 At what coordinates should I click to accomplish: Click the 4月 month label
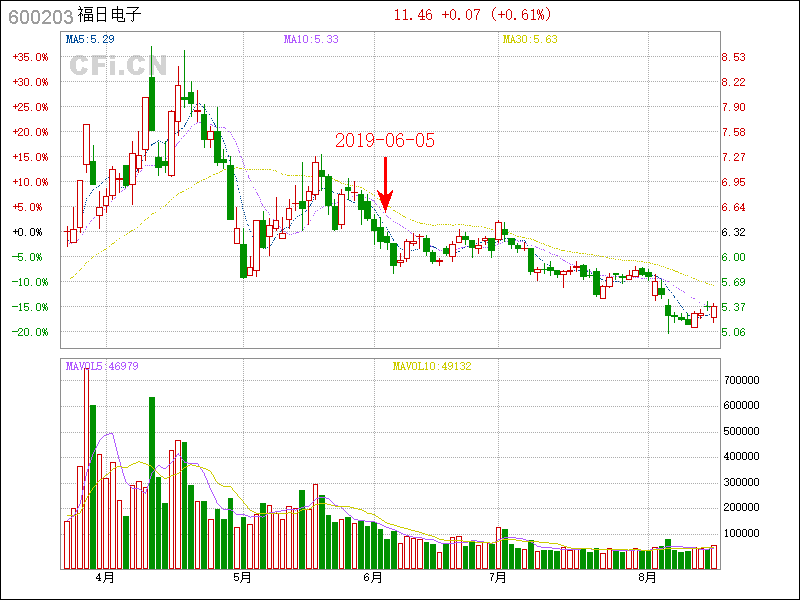[105, 578]
